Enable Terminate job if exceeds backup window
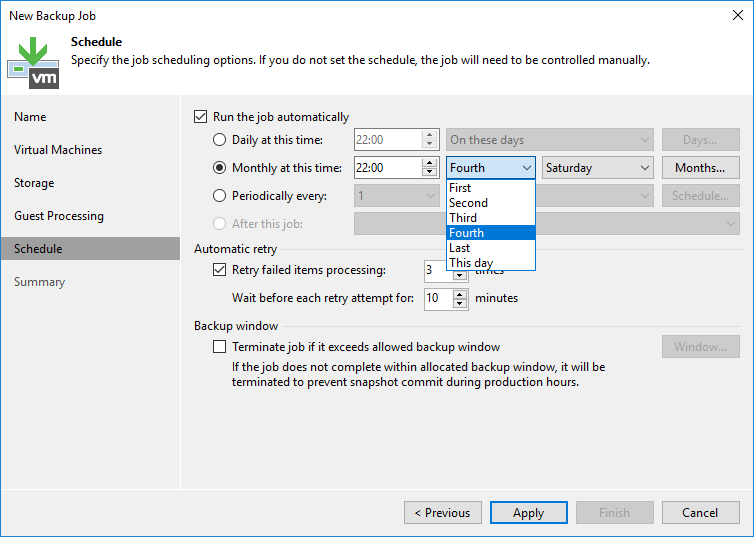This screenshot has height=537, width=754. [220, 347]
